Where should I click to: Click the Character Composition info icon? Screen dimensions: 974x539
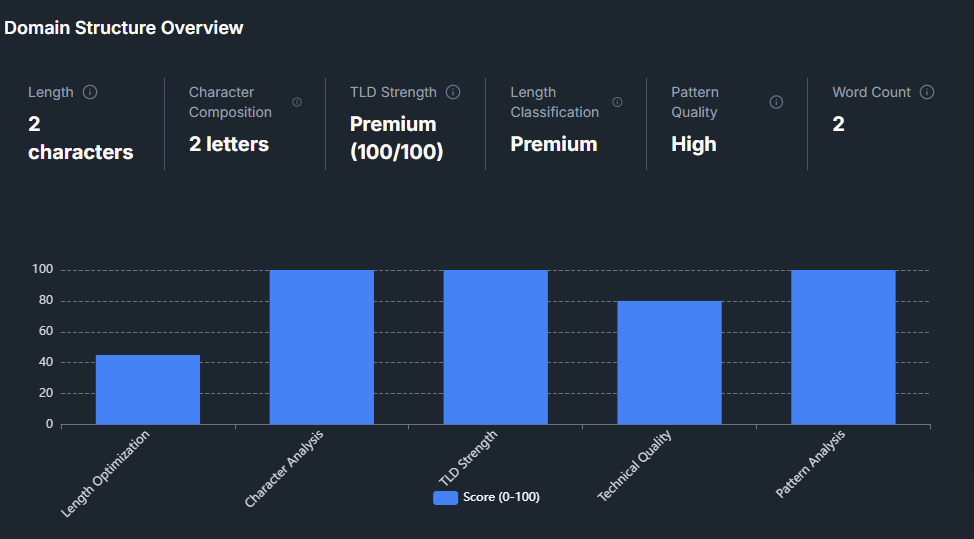pyautogui.click(x=297, y=102)
